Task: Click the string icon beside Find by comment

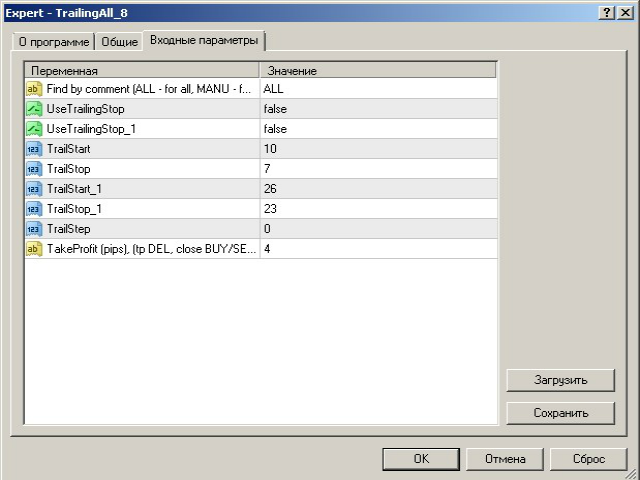Action: [x=34, y=89]
